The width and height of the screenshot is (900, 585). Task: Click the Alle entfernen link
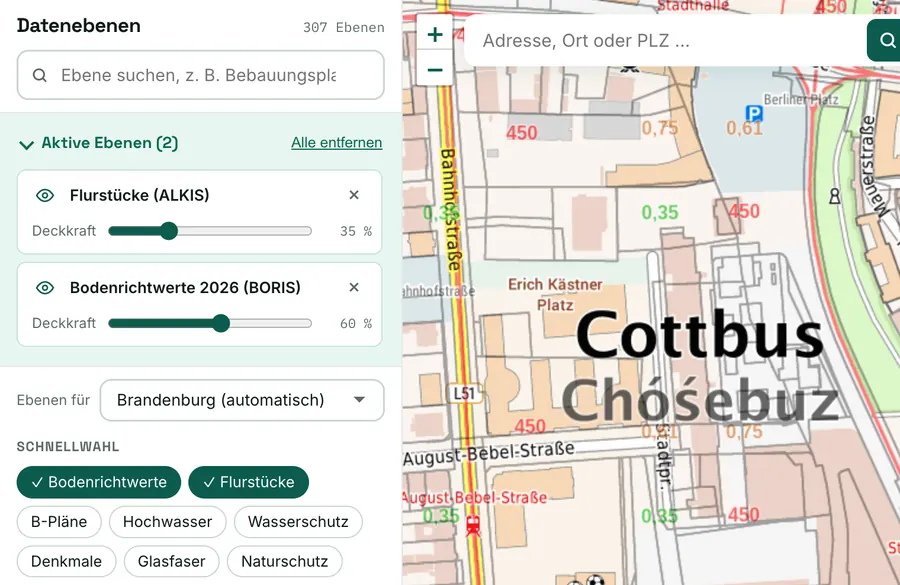pyautogui.click(x=336, y=142)
